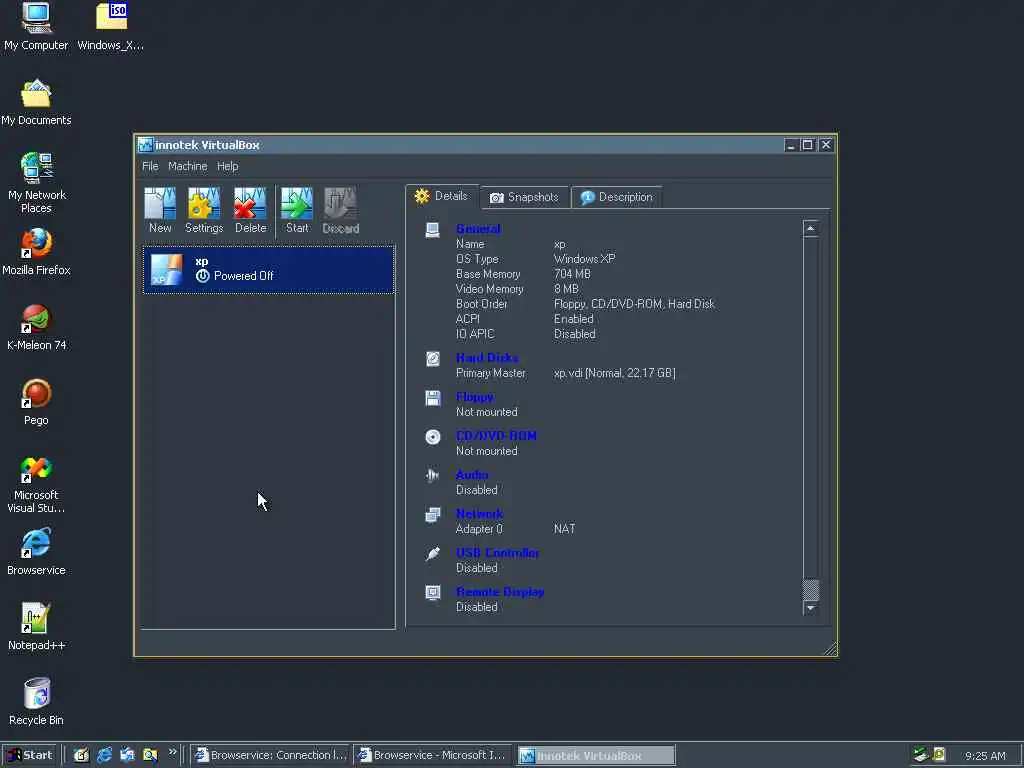Image resolution: width=1024 pixels, height=768 pixels.
Task: Open the Remote Display settings link
Action: pyautogui.click(x=500, y=592)
